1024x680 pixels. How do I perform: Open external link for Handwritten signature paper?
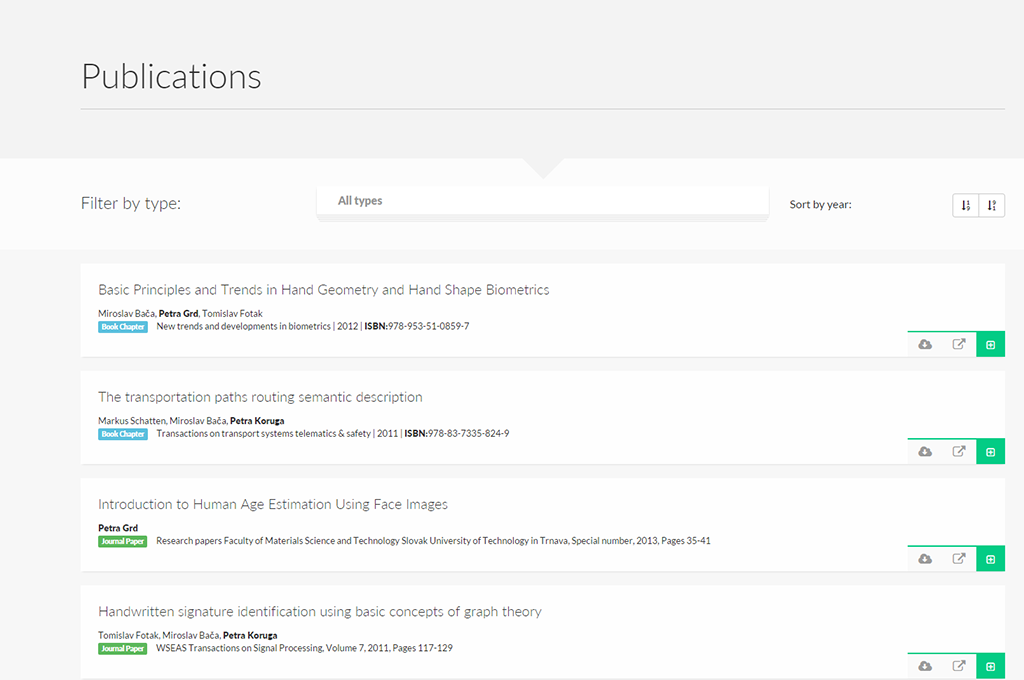click(958, 666)
